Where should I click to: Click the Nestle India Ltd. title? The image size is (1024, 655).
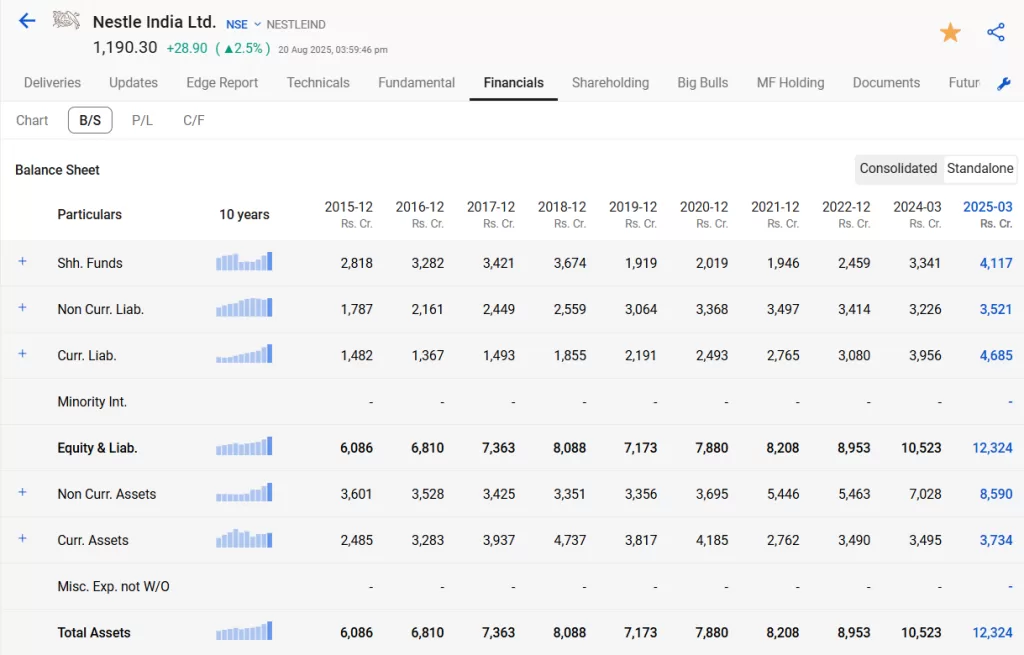pos(154,22)
